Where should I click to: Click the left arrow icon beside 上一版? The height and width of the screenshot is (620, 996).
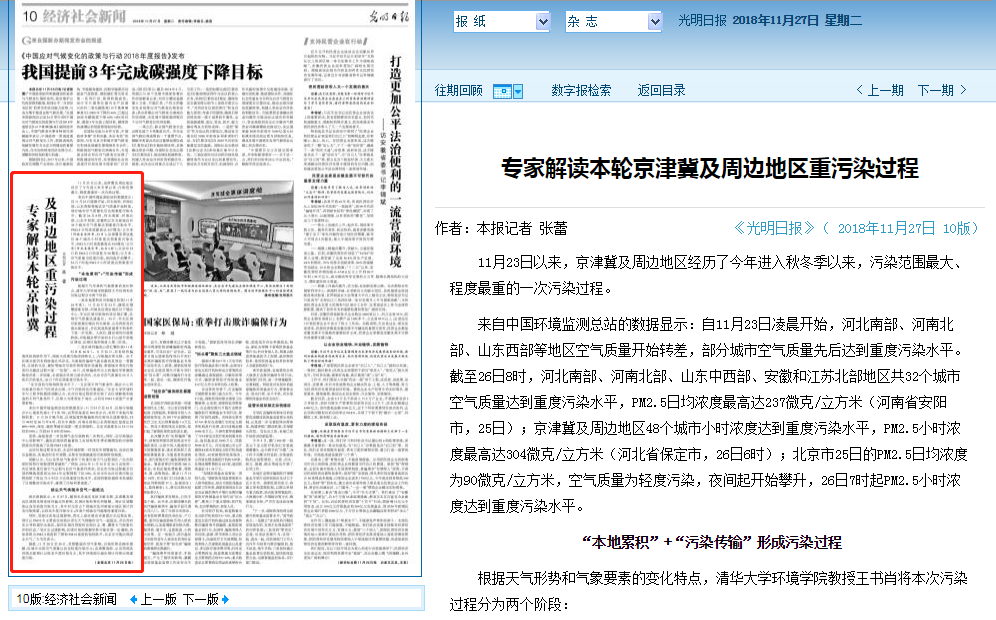coord(133,600)
